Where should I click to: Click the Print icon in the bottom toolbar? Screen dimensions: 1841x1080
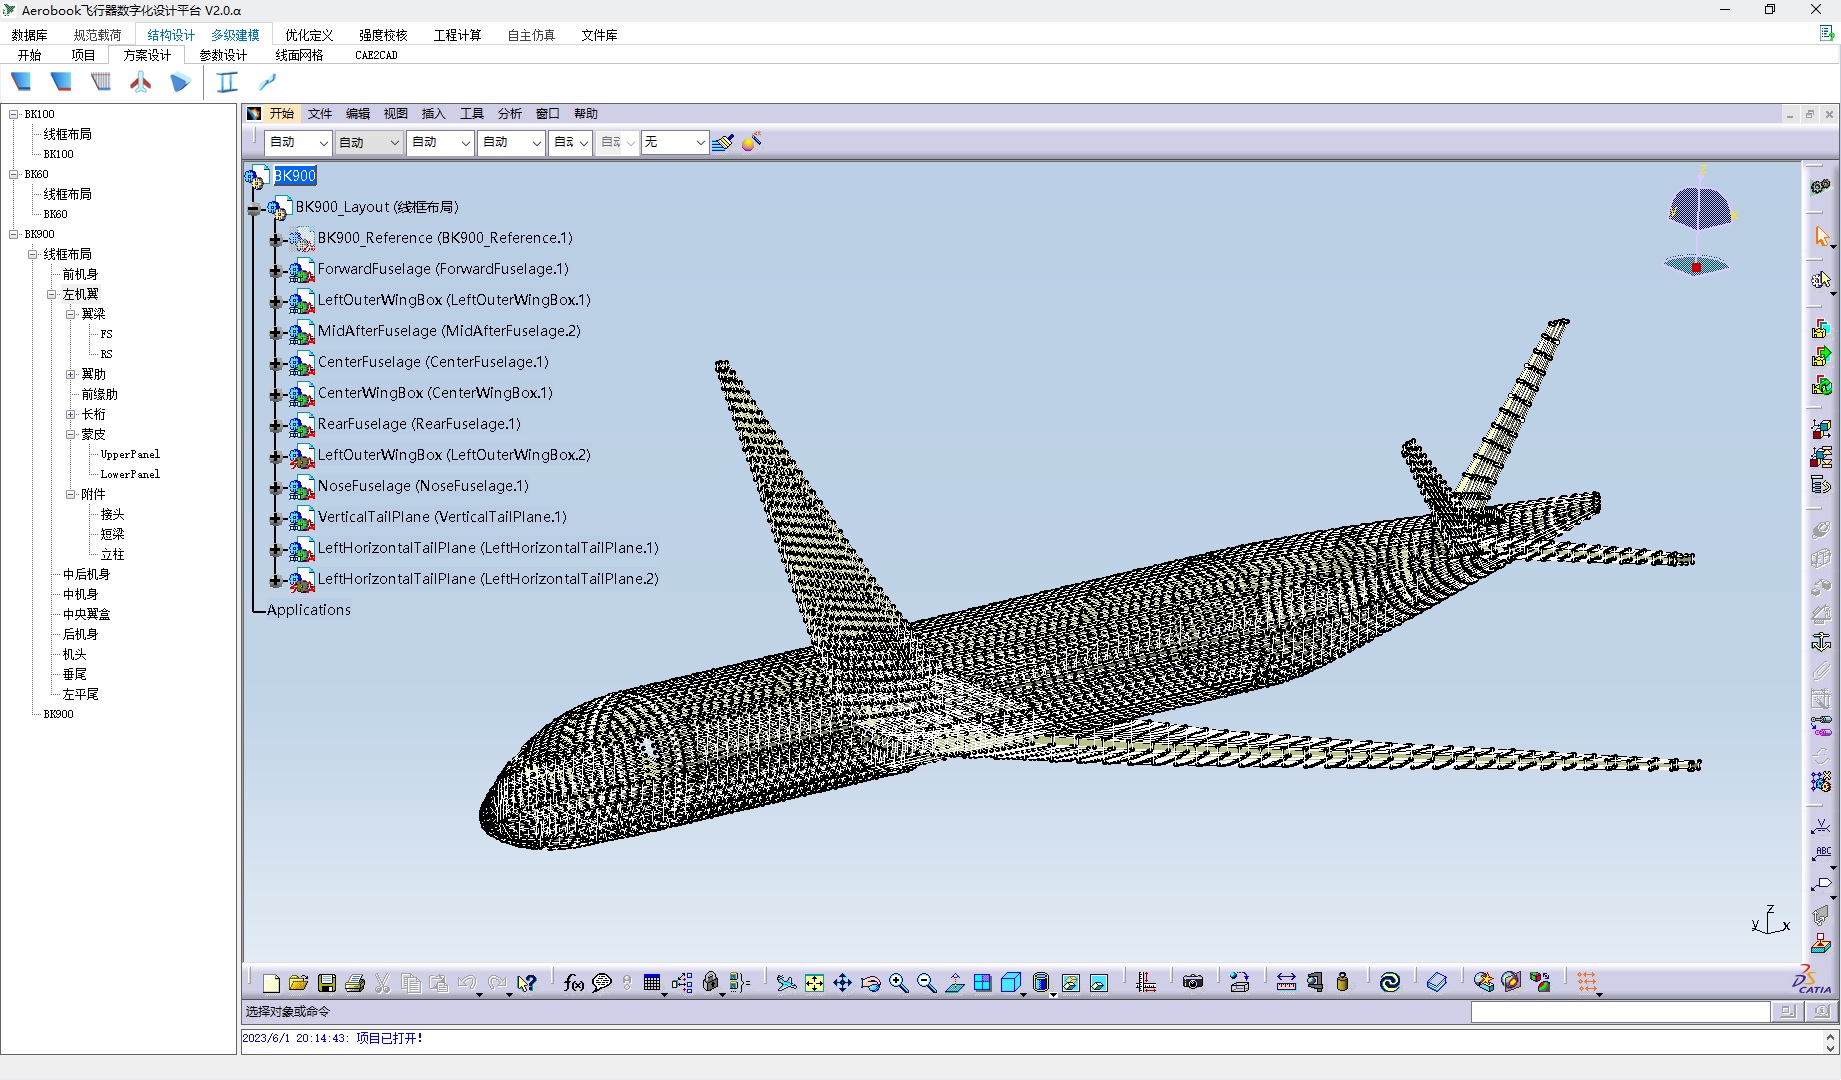[x=354, y=983]
